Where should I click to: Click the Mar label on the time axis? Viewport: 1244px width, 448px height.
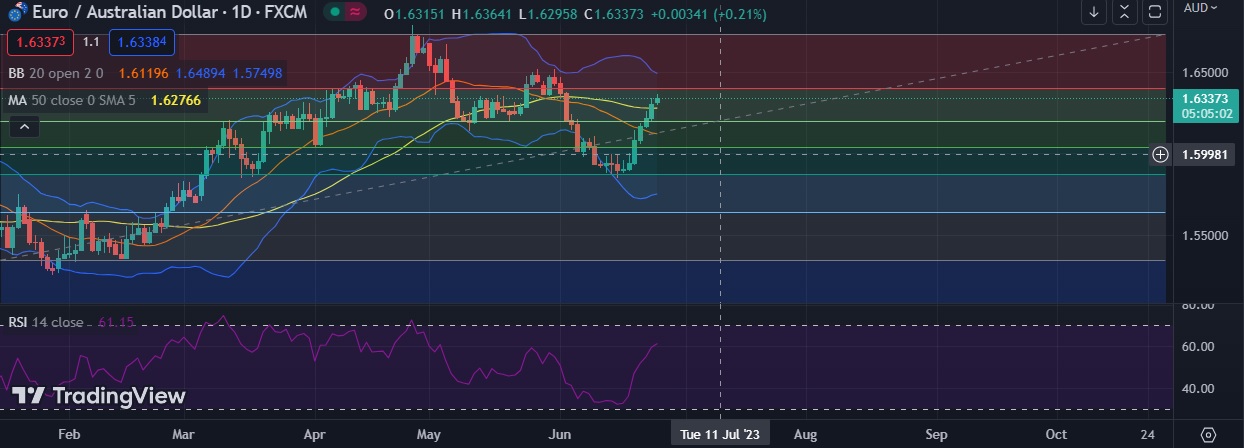click(183, 435)
